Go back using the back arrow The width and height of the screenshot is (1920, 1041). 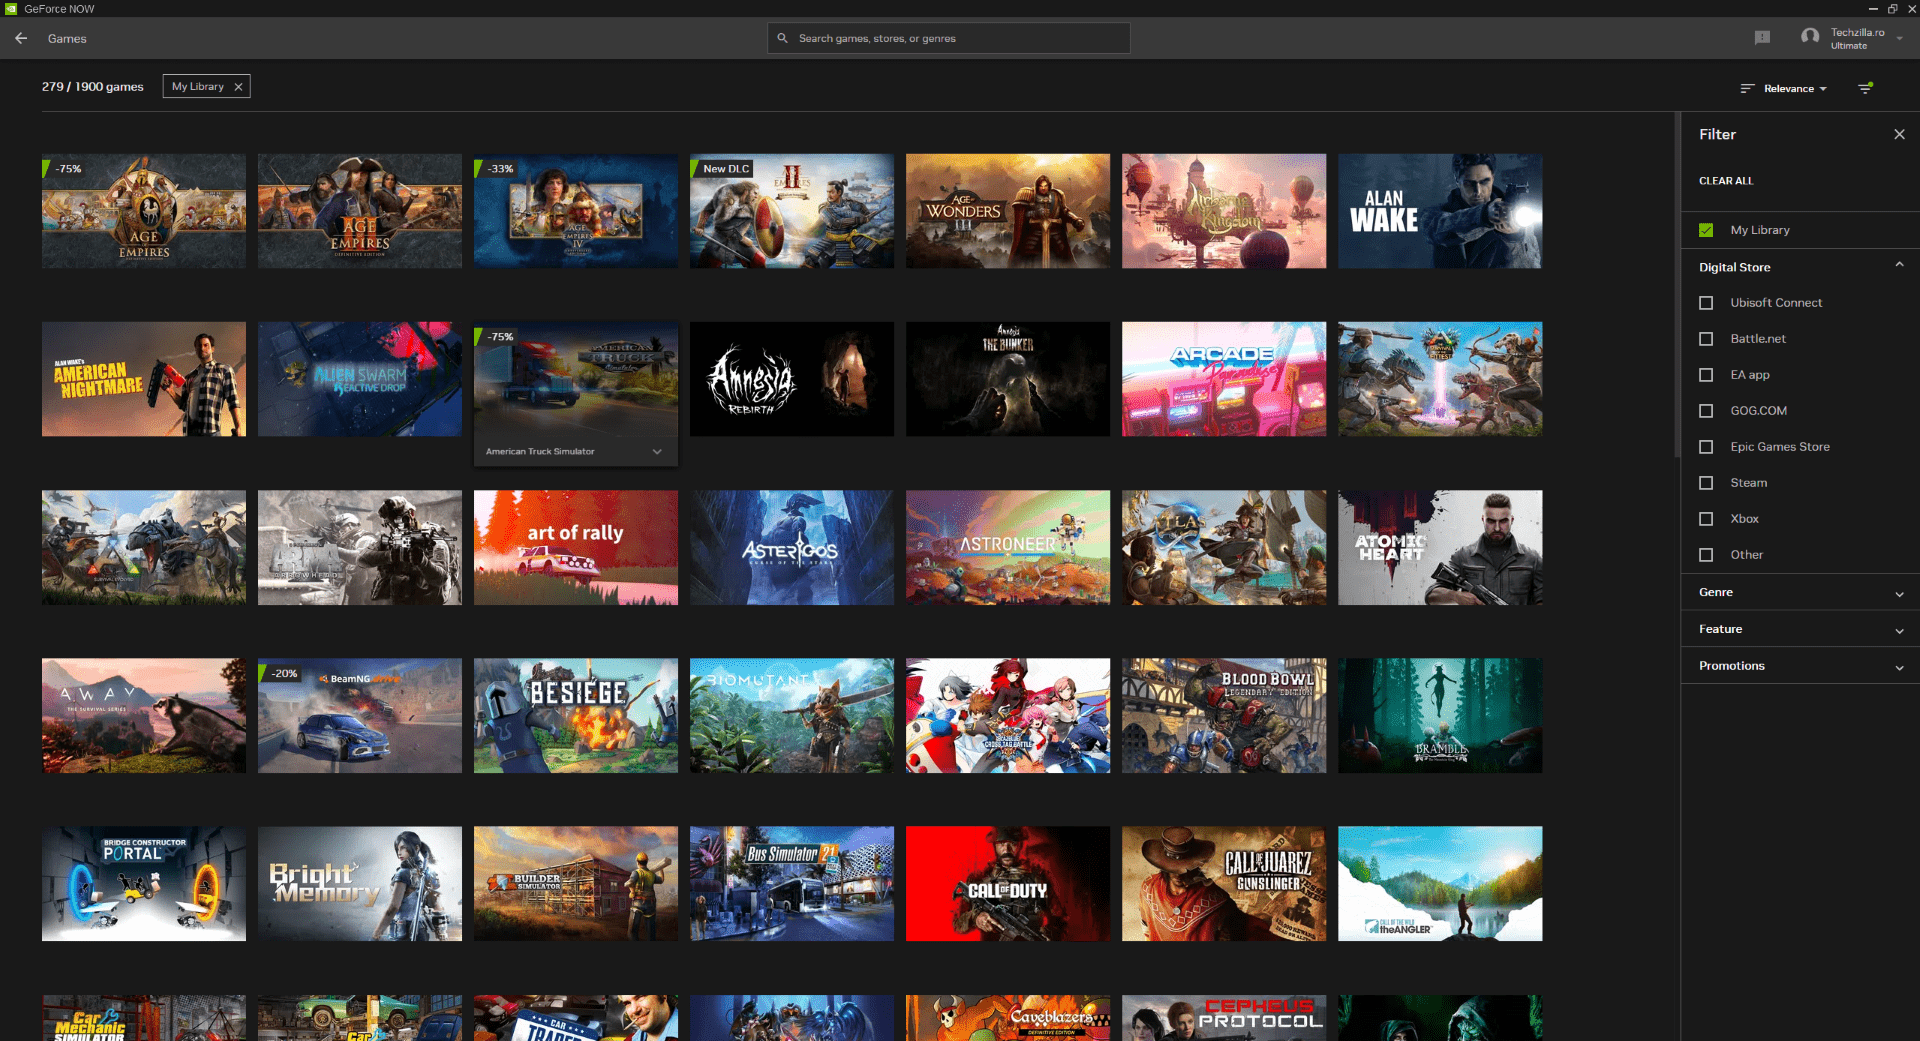point(21,38)
